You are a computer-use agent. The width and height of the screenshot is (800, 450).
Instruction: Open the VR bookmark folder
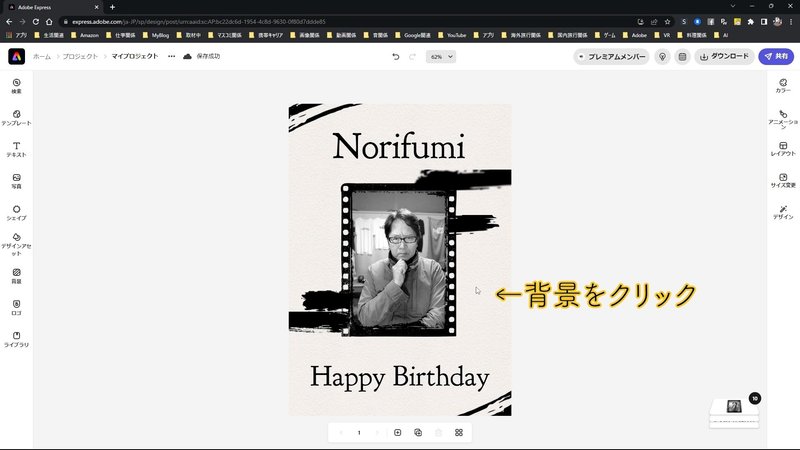[x=662, y=35]
